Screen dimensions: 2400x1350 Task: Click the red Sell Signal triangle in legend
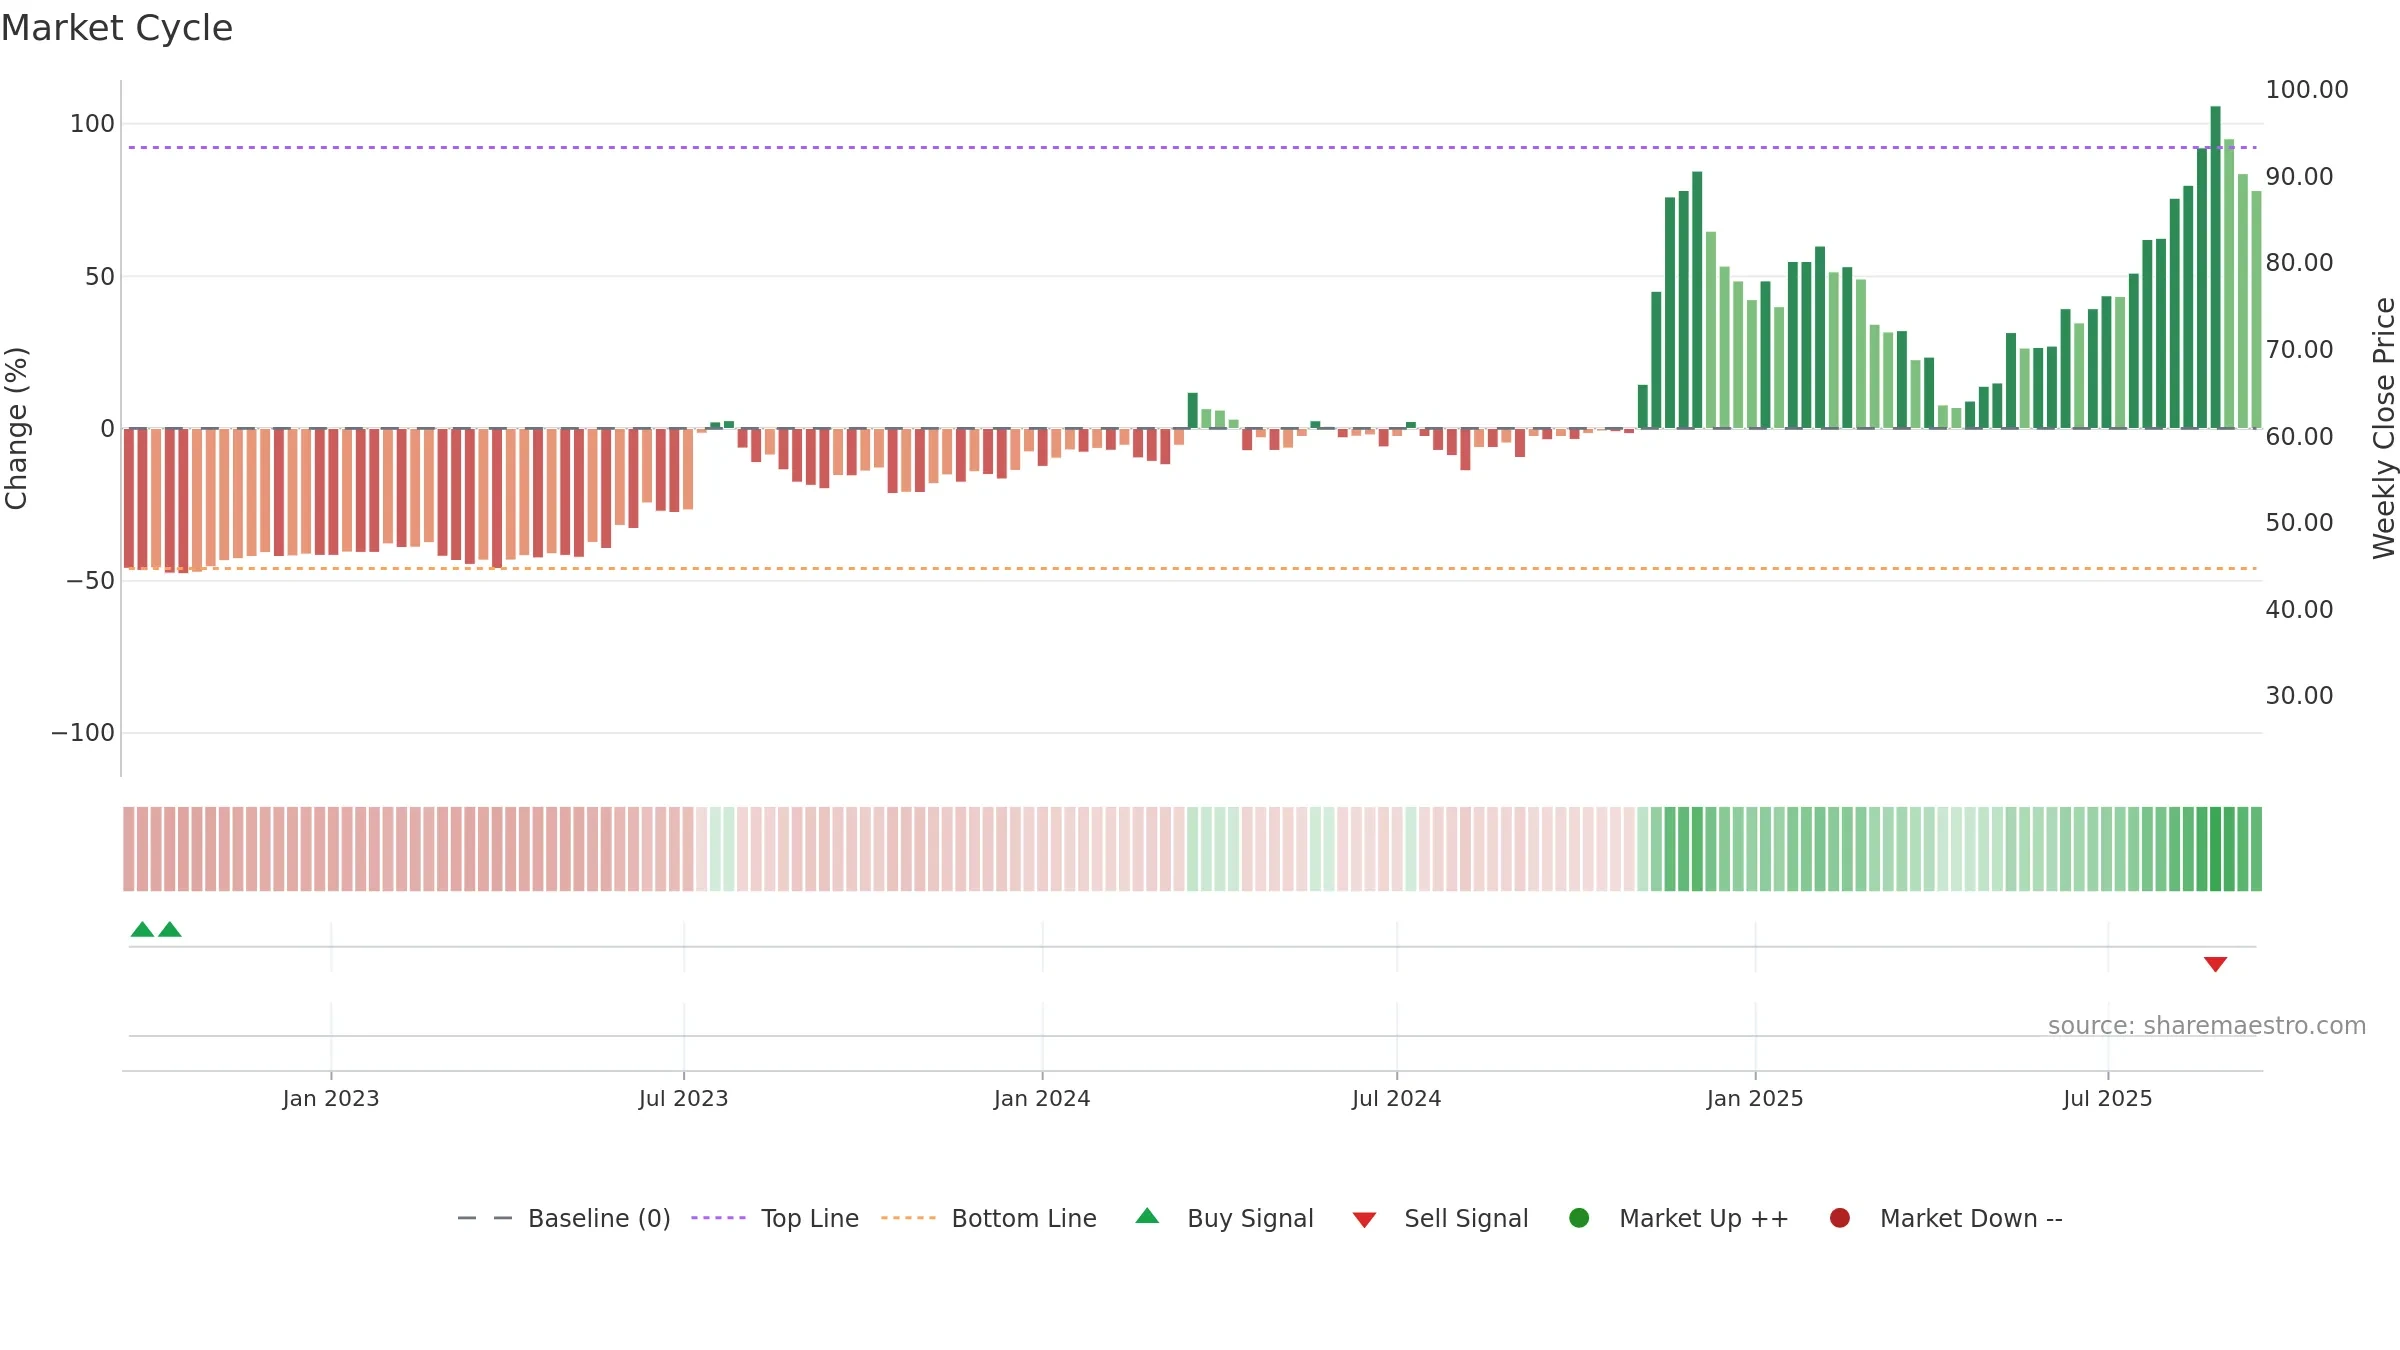1364,1220
